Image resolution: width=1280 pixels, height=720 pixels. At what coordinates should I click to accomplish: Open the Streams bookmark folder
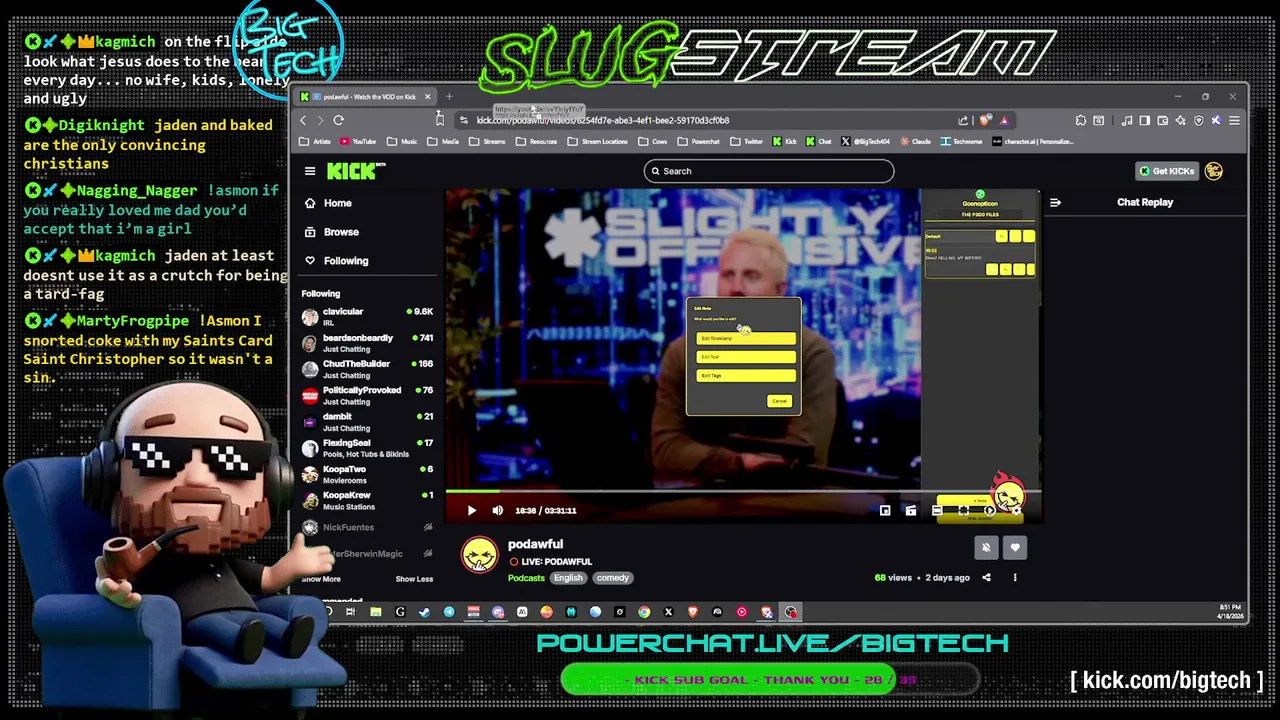click(x=488, y=142)
